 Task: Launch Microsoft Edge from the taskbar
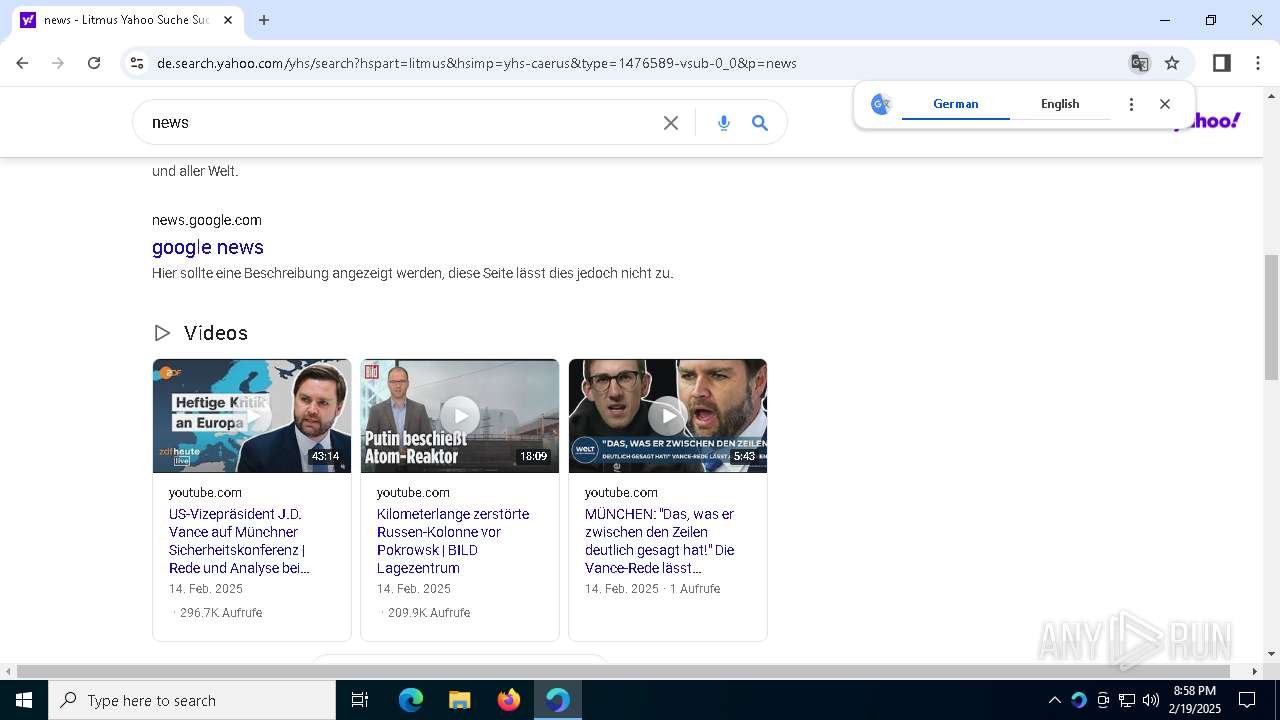click(x=411, y=700)
